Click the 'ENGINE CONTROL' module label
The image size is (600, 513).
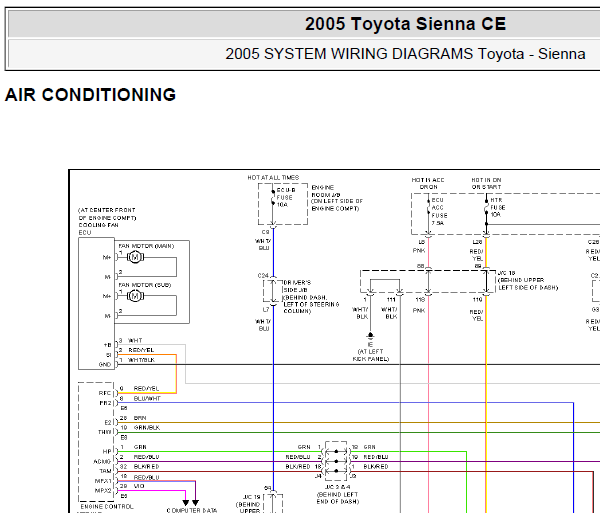[107, 506]
